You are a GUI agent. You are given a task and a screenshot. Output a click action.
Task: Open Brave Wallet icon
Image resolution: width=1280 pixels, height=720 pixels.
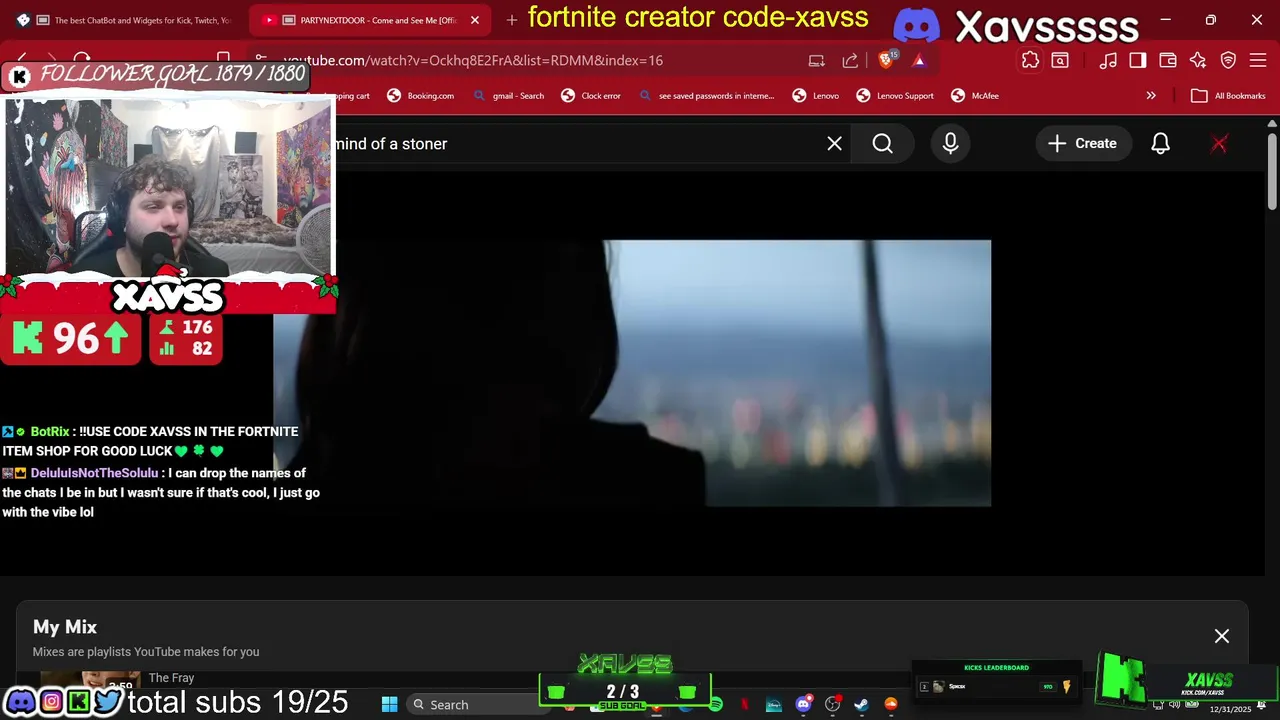click(x=1167, y=60)
